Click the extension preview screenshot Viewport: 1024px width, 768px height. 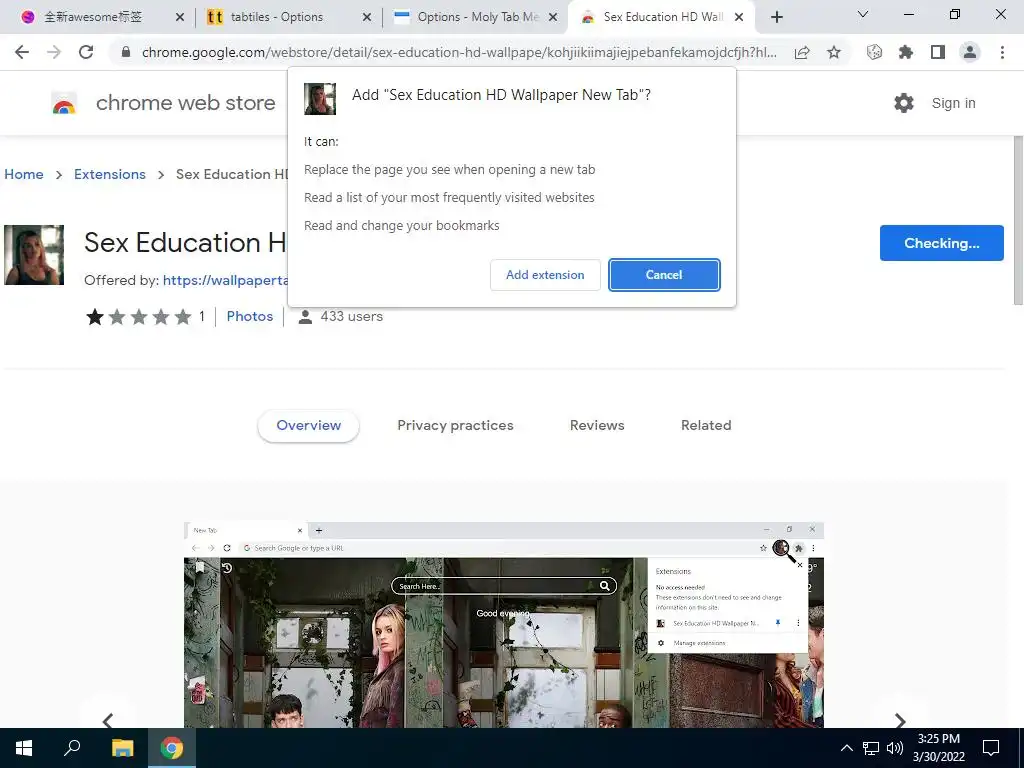click(504, 625)
